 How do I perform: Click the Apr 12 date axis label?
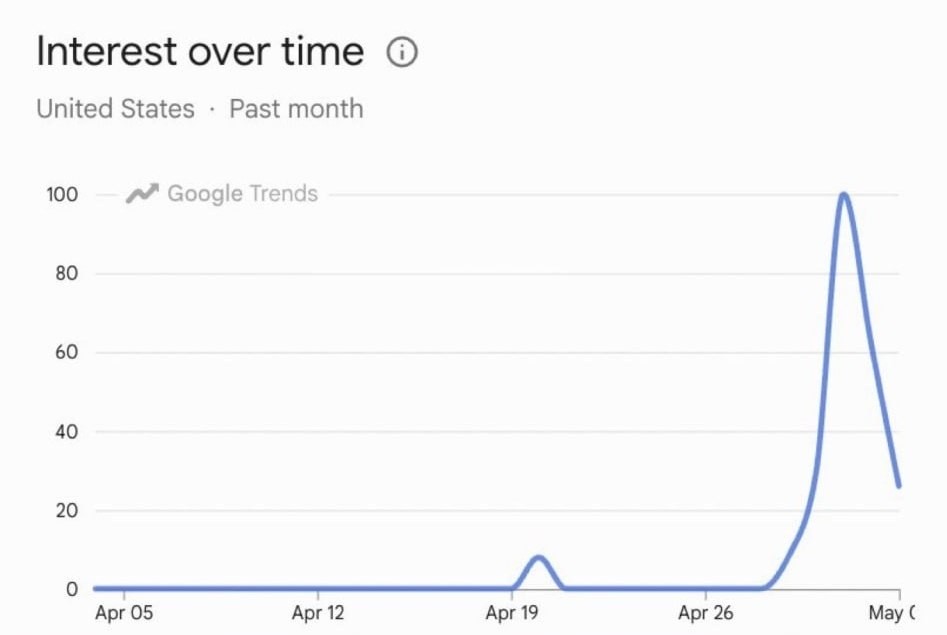point(318,613)
